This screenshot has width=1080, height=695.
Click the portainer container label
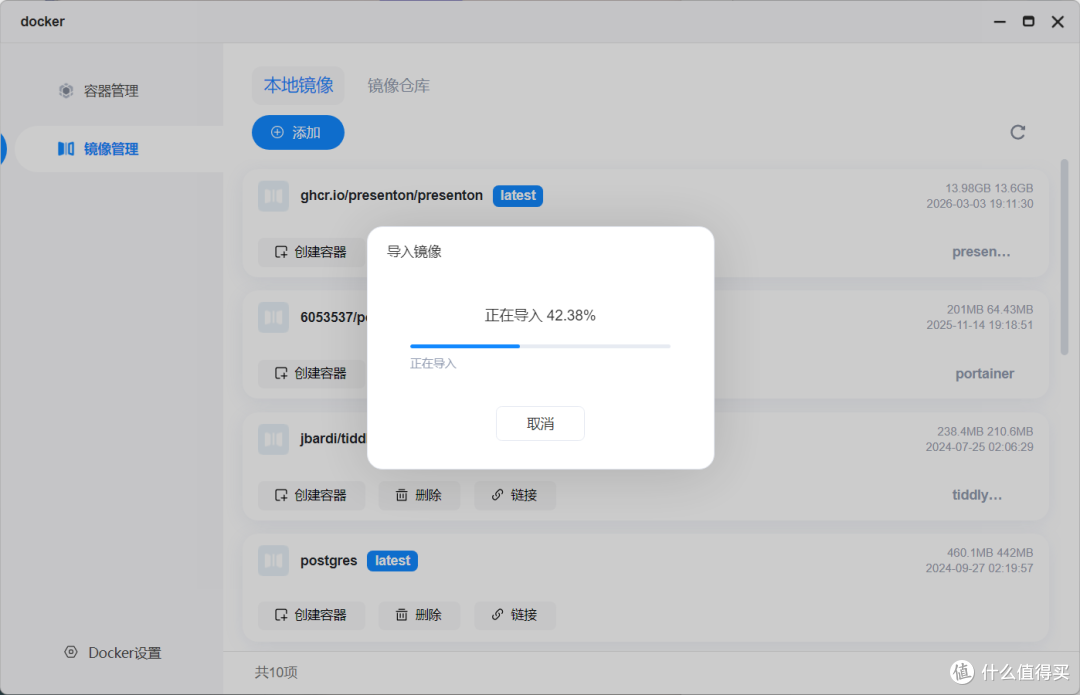click(984, 373)
